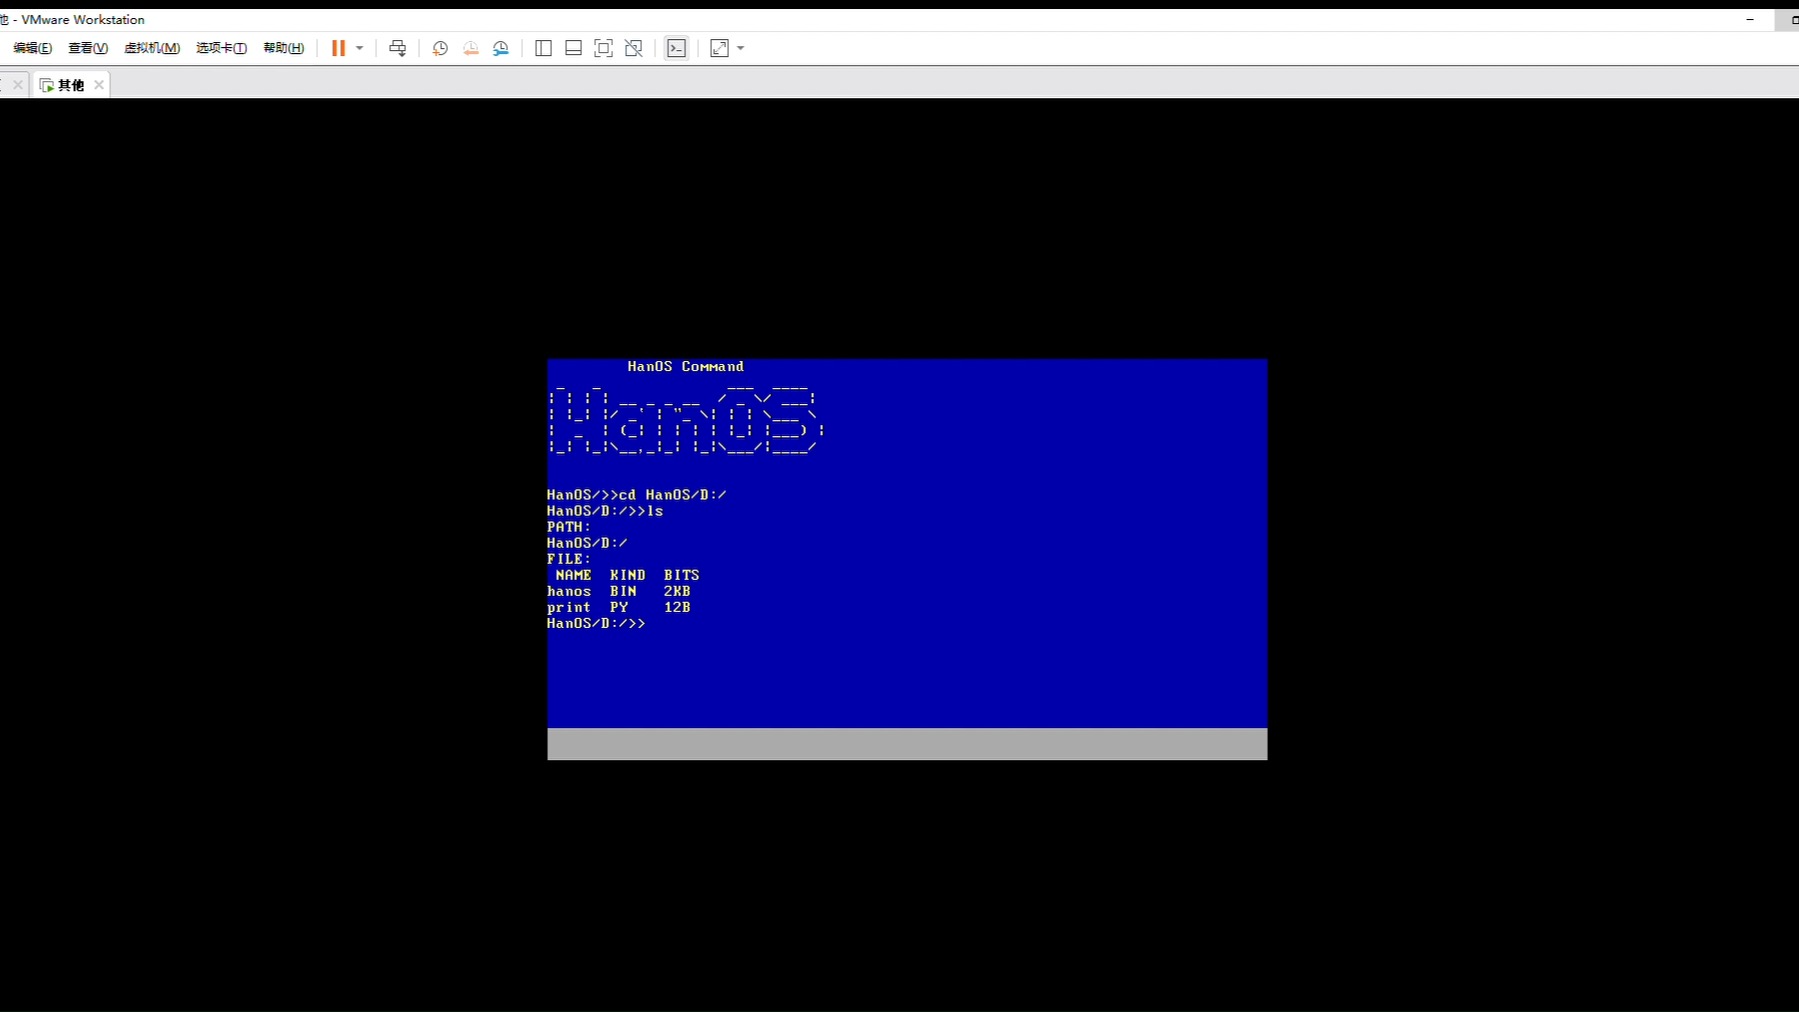1799x1012 pixels.
Task: Click the HanOS Command title text
Action: [x=686, y=366]
